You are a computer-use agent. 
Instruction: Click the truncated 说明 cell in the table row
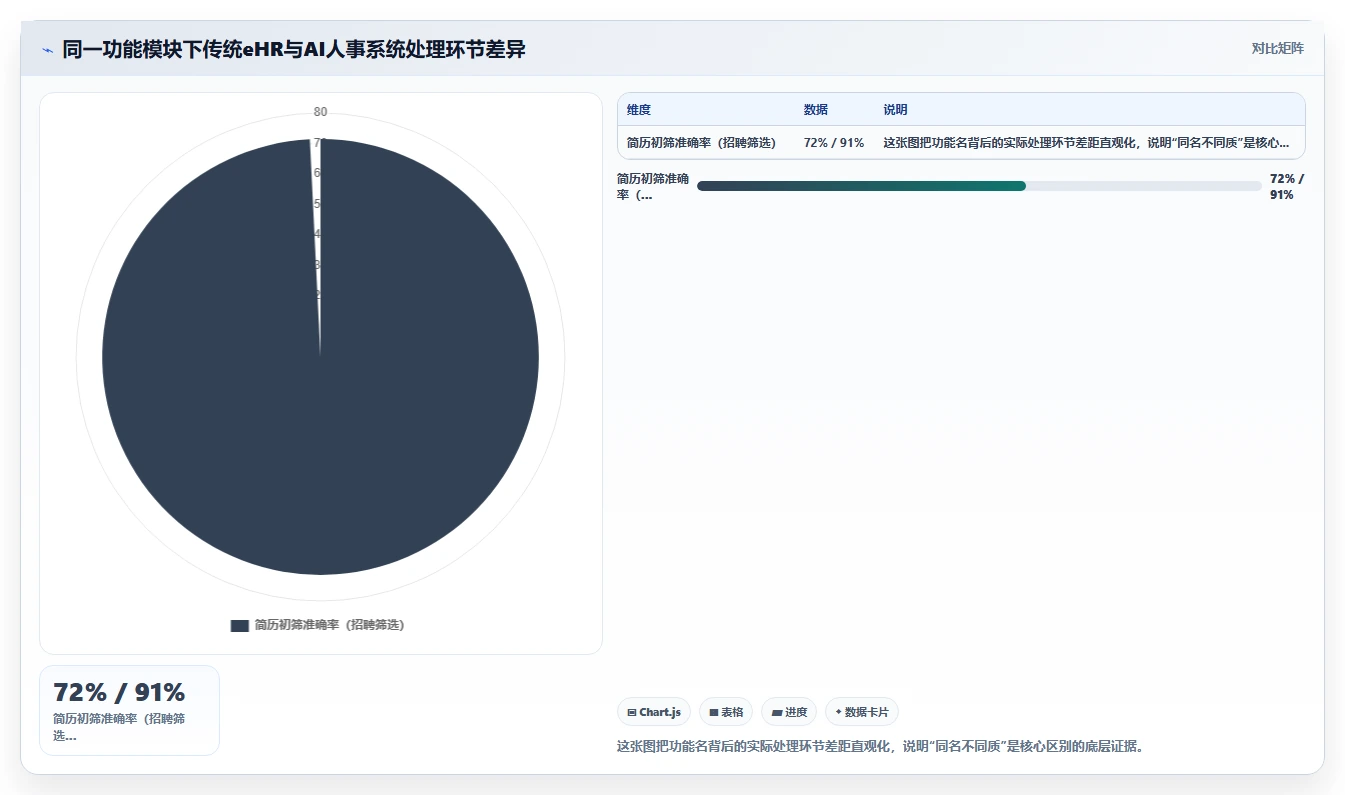pos(1086,143)
